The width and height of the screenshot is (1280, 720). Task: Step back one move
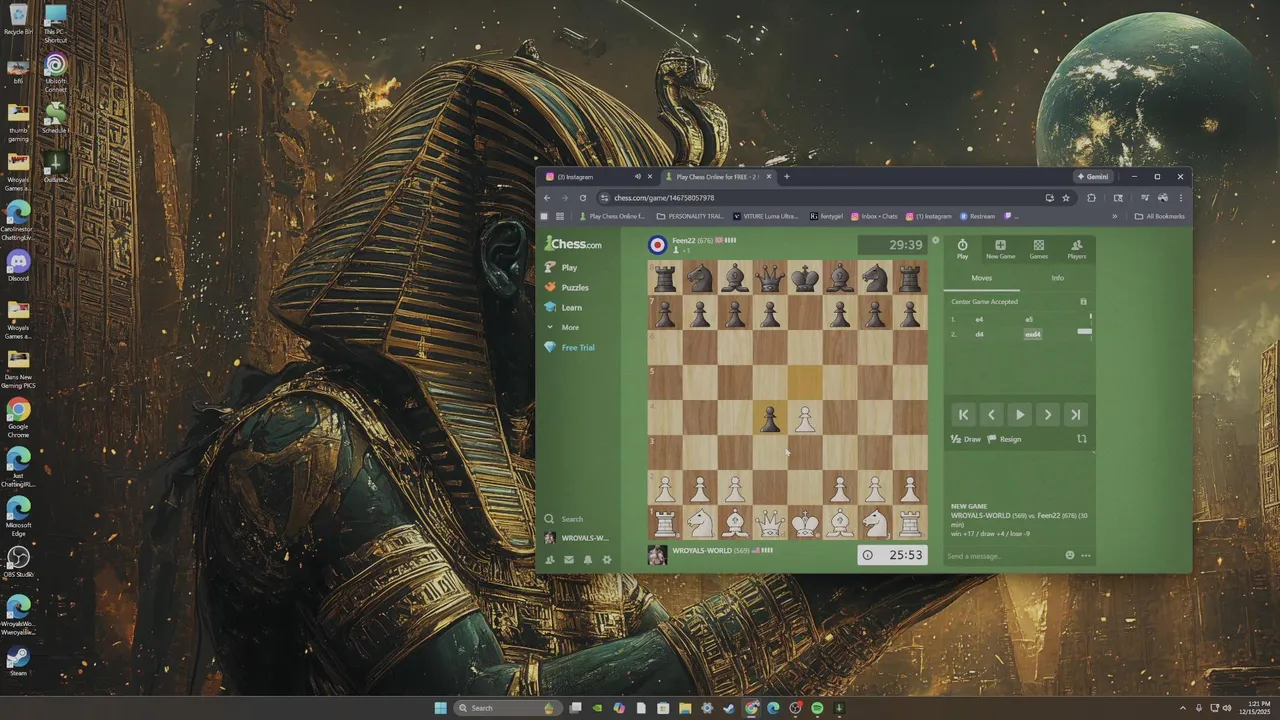coord(991,415)
